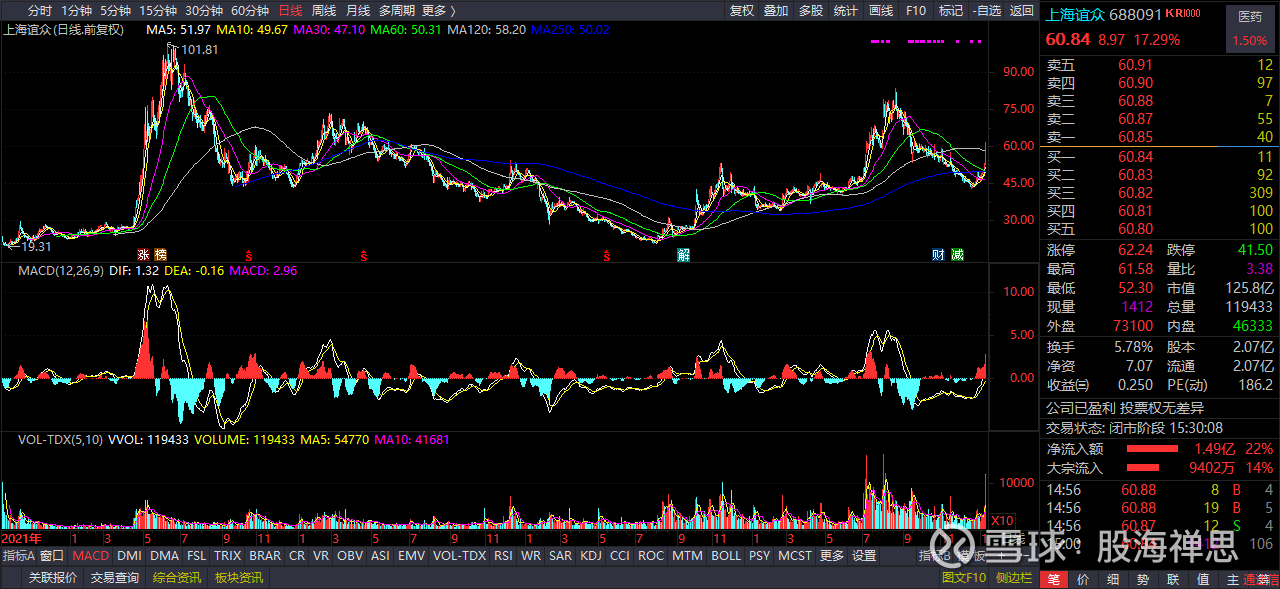This screenshot has width=1280, height=589.
Task: Toggle the 复权 price adjustment option
Action: tap(741, 11)
